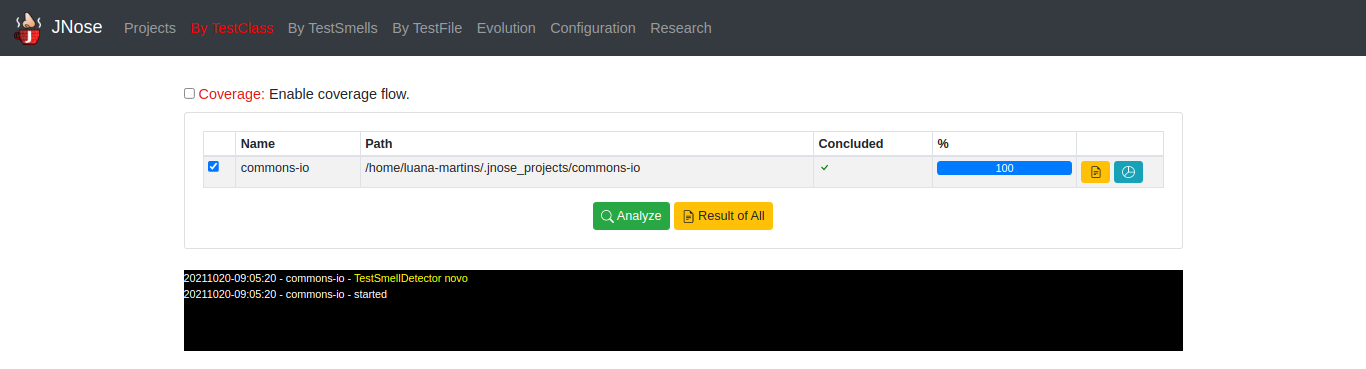This screenshot has width=1366, height=369.
Task: Click the yellow TestSmellDetector novo log text
Action: [411, 278]
